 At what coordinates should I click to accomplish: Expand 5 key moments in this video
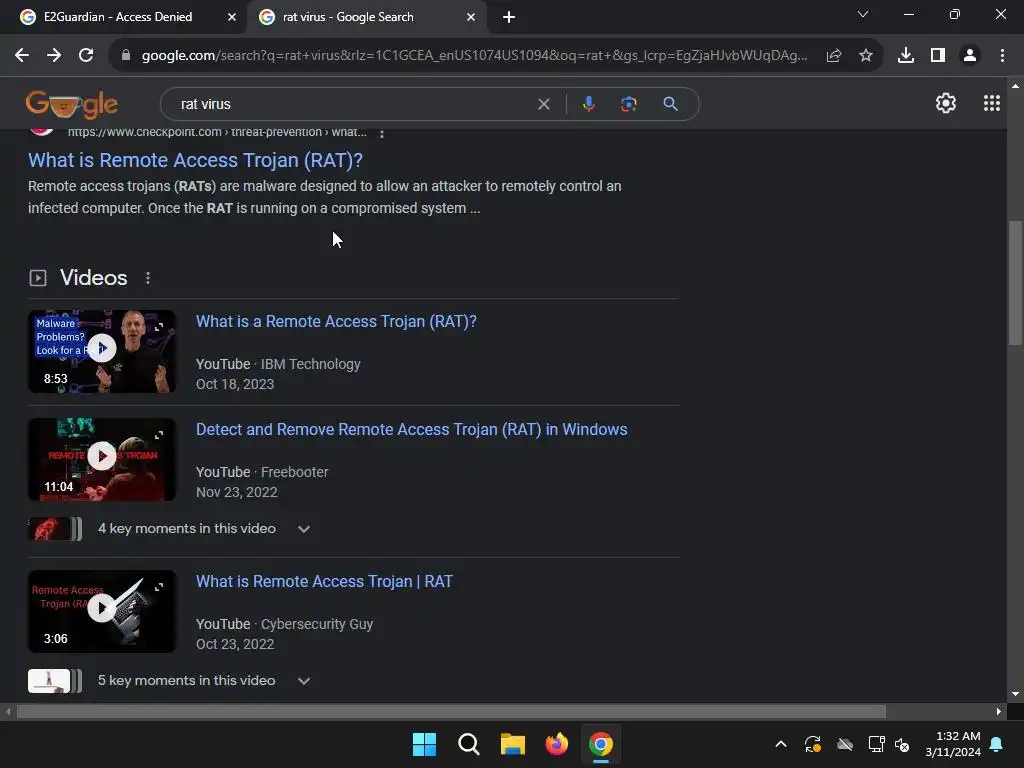[304, 681]
